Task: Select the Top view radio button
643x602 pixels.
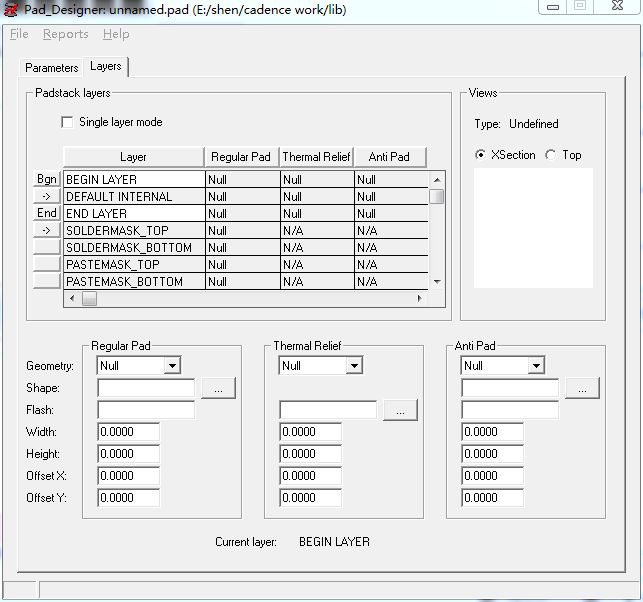Action: 550,155
